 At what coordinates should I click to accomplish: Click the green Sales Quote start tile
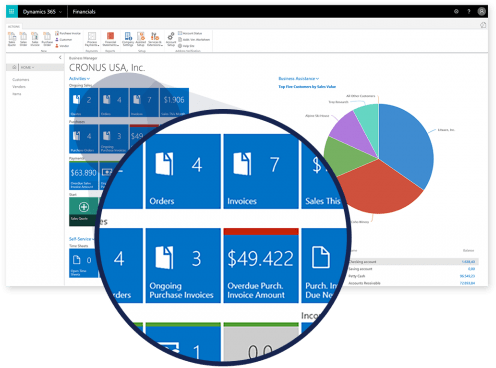(84, 211)
